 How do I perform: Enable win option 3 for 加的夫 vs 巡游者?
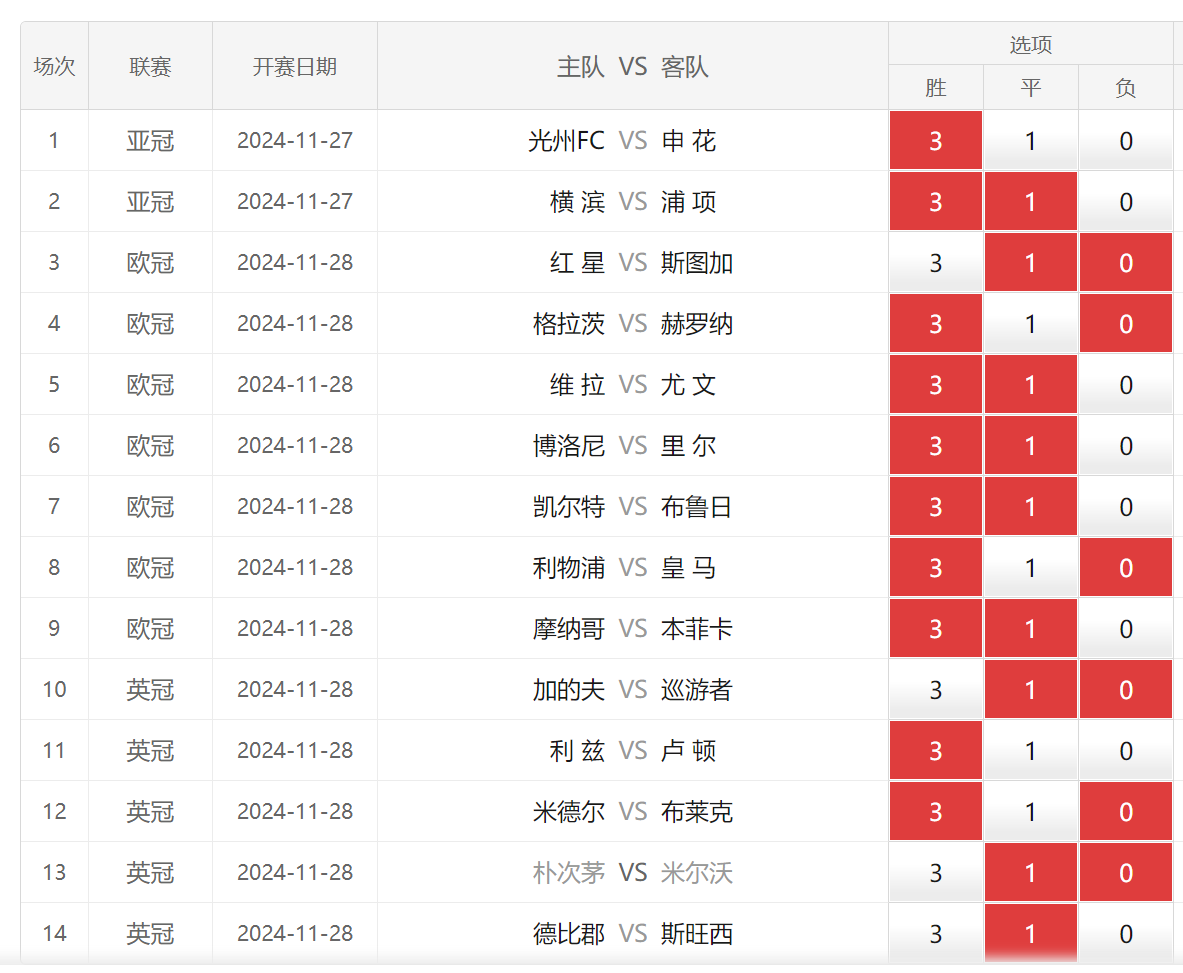tap(935, 690)
